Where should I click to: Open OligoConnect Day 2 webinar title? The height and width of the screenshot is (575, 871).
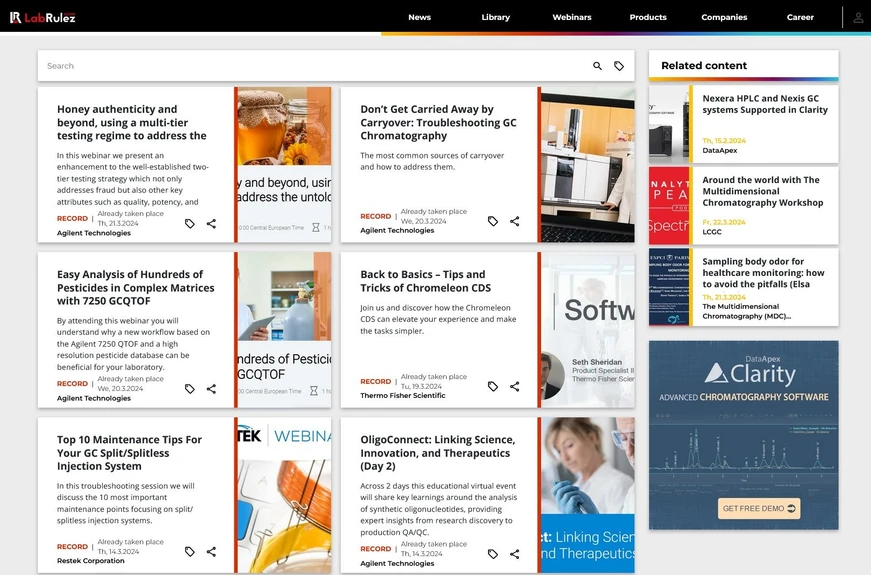tap(437, 453)
